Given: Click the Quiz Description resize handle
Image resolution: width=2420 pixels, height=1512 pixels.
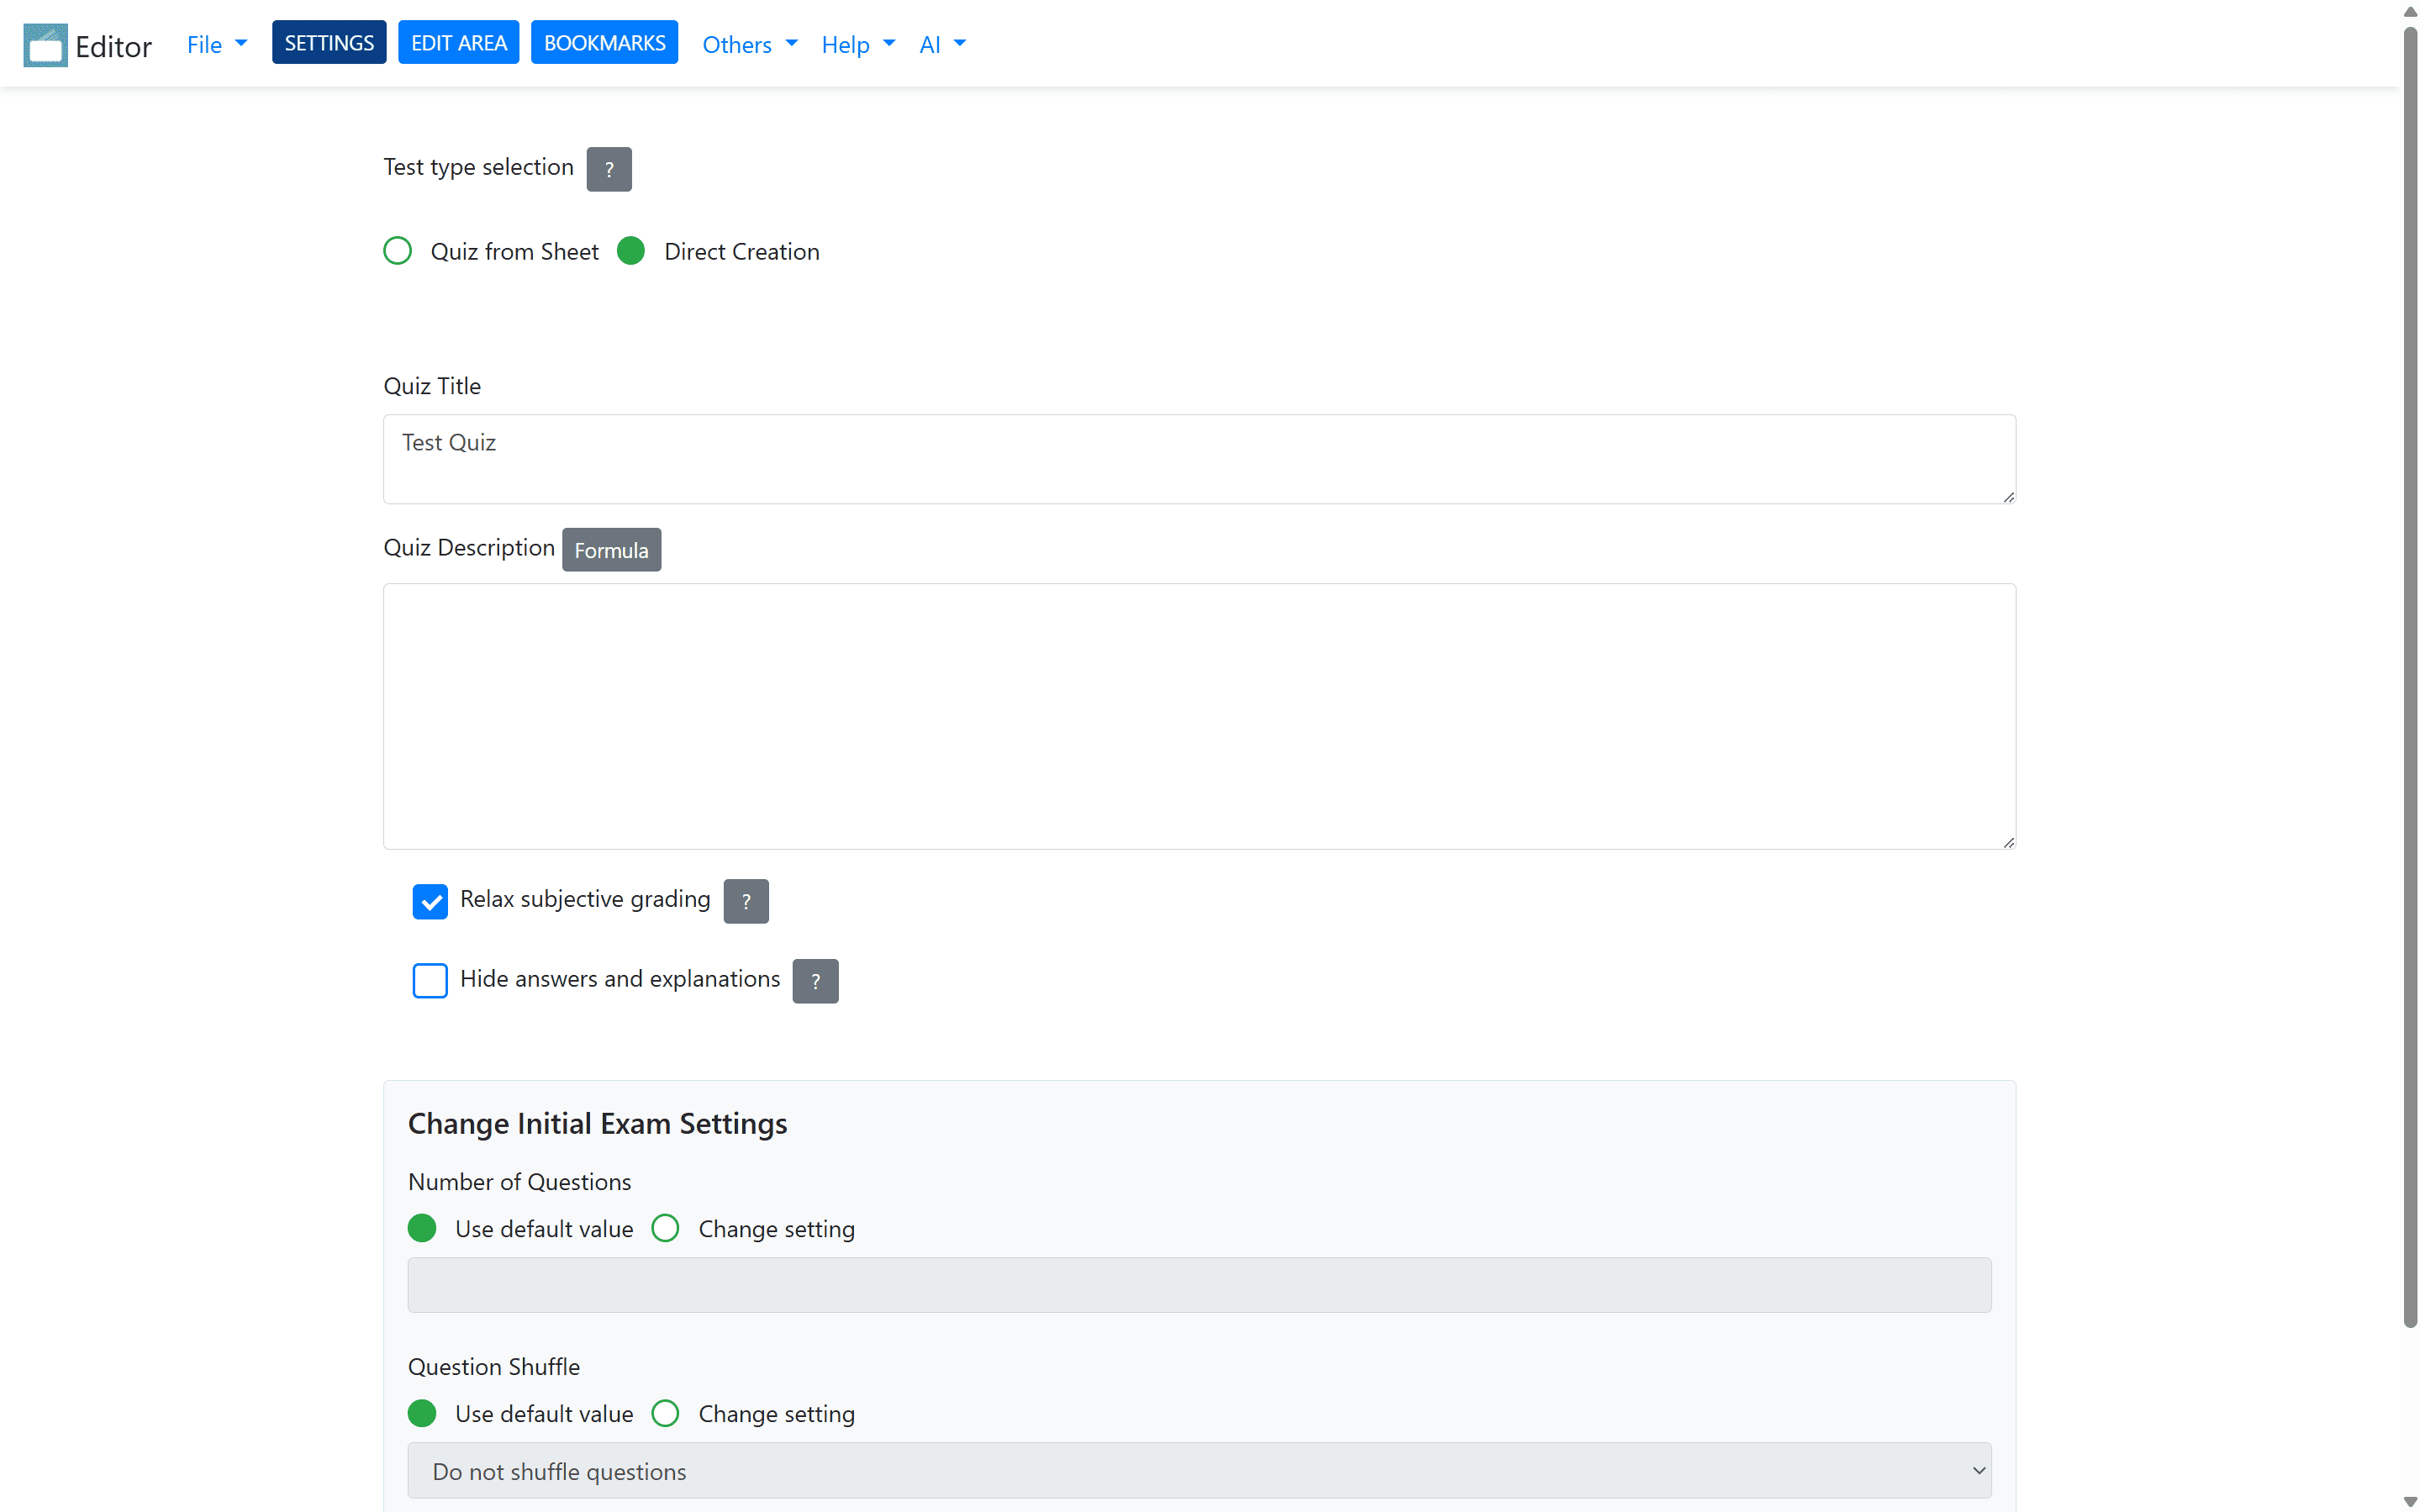Looking at the screenshot, I should point(2008,842).
